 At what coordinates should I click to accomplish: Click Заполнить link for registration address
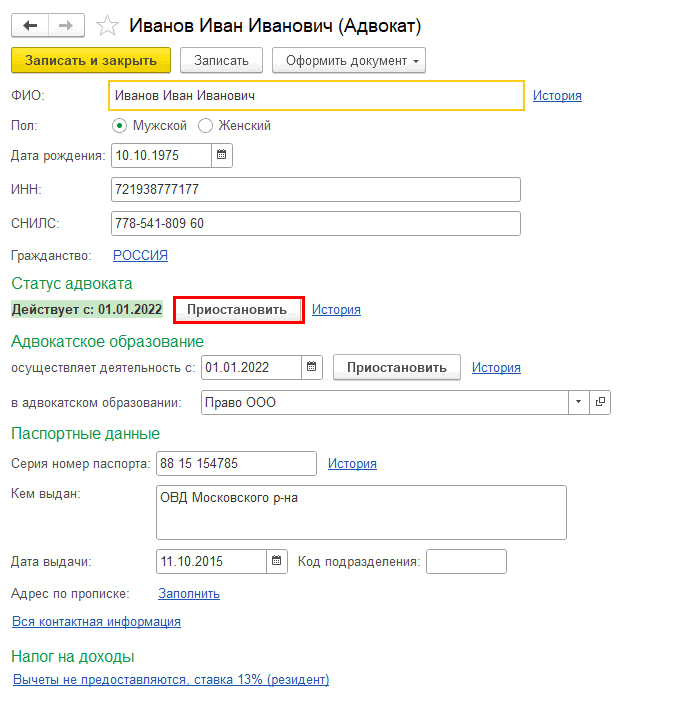coord(189,593)
